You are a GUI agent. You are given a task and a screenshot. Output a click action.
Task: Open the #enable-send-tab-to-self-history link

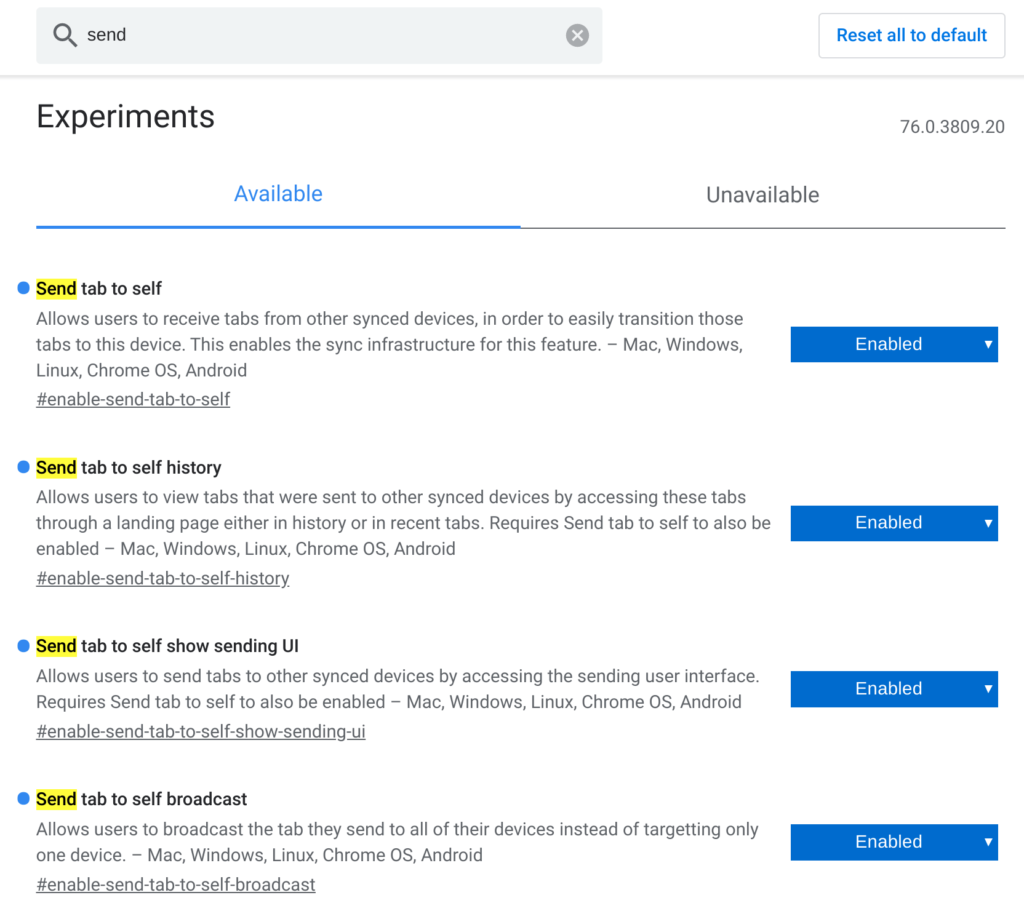pos(163,578)
